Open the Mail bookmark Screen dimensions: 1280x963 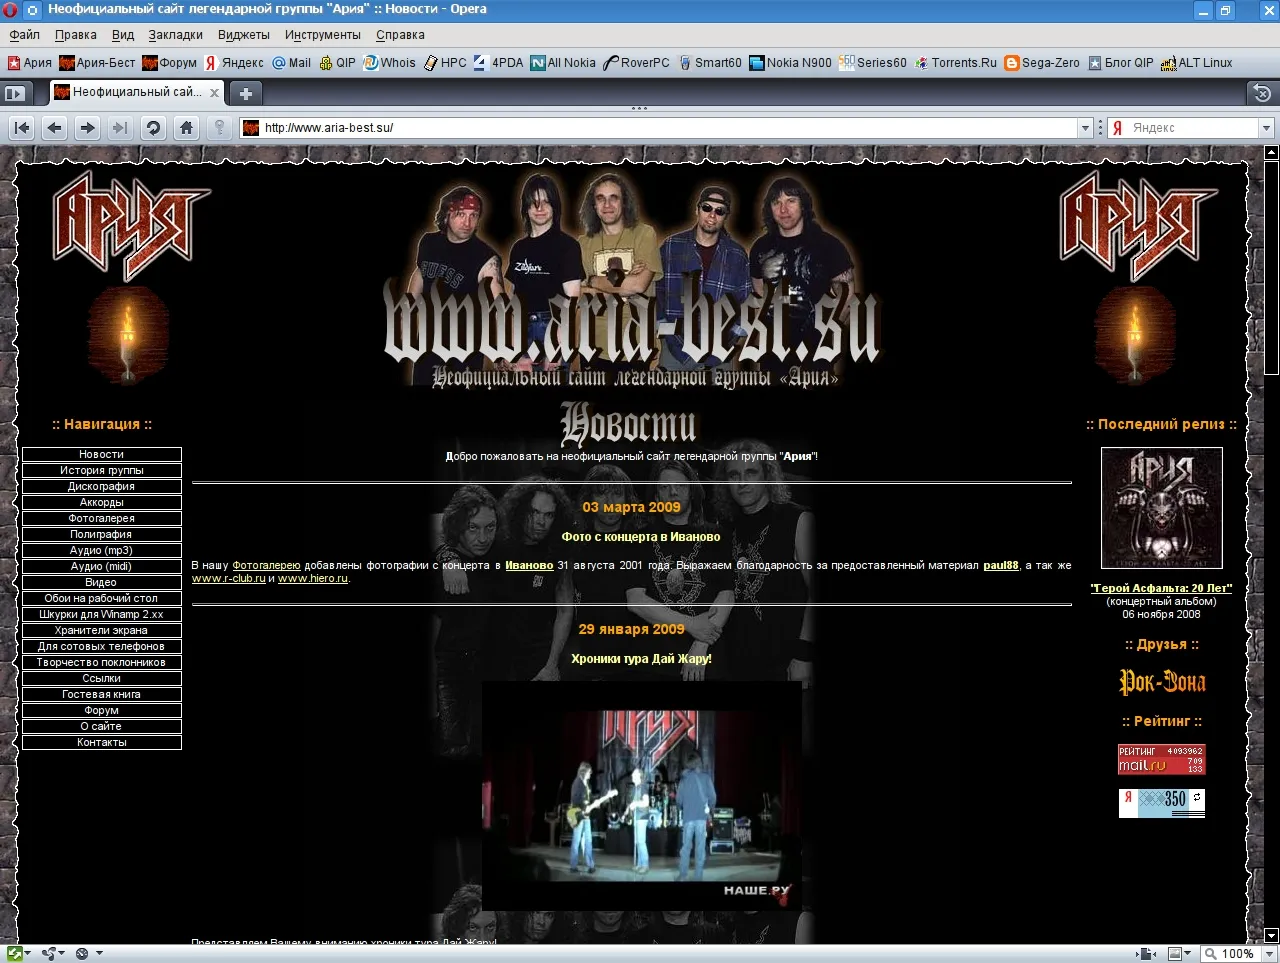(x=292, y=63)
